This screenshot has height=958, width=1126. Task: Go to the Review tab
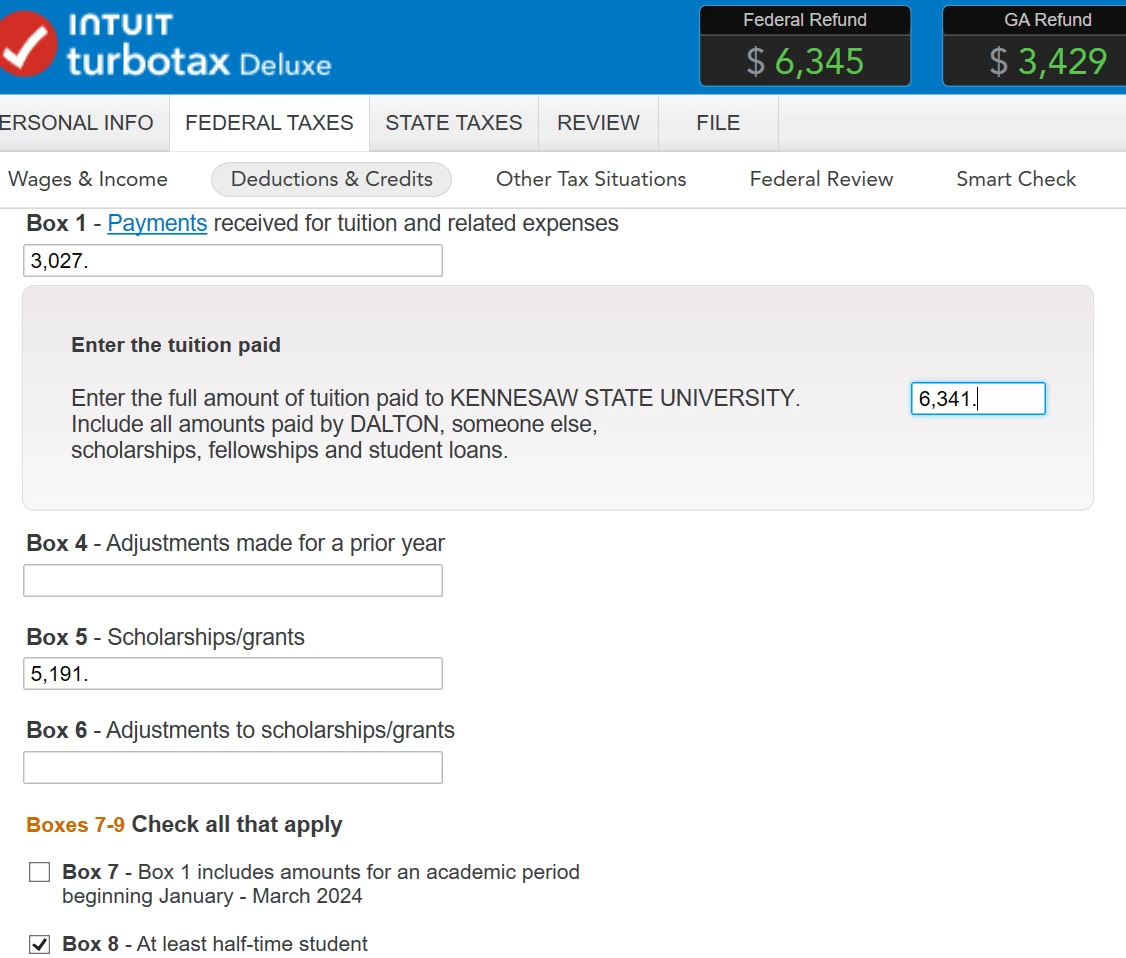(598, 123)
